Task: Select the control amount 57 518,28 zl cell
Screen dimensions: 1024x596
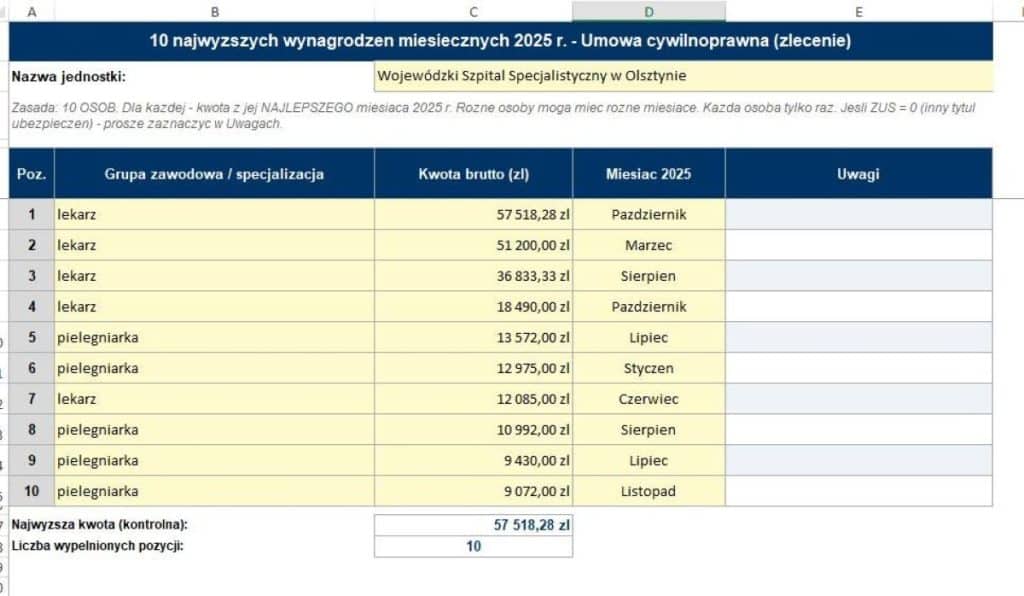Action: click(473, 525)
